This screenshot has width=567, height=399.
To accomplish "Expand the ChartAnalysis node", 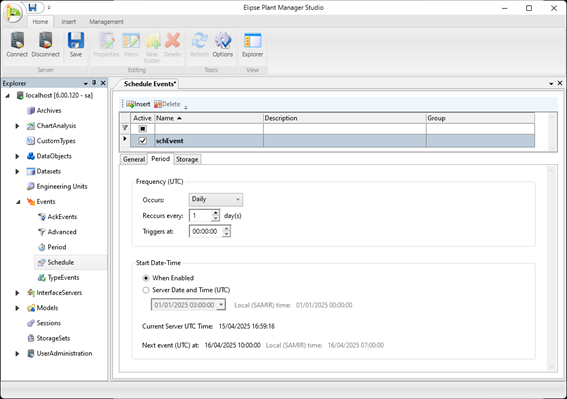I will pyautogui.click(x=17, y=126).
